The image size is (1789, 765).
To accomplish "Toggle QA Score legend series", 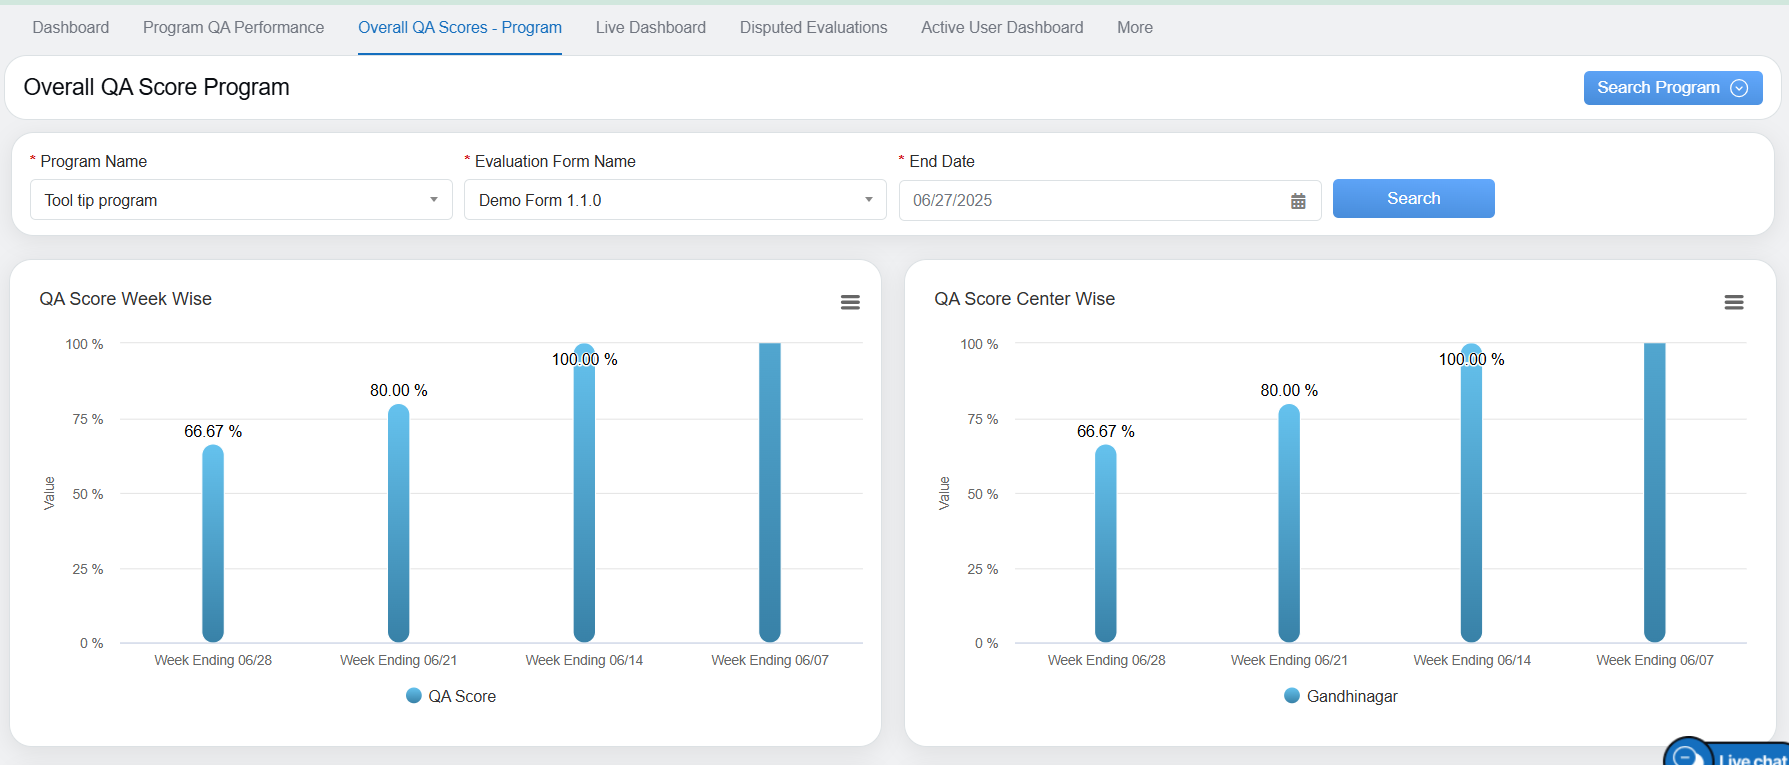I will pyautogui.click(x=451, y=696).
